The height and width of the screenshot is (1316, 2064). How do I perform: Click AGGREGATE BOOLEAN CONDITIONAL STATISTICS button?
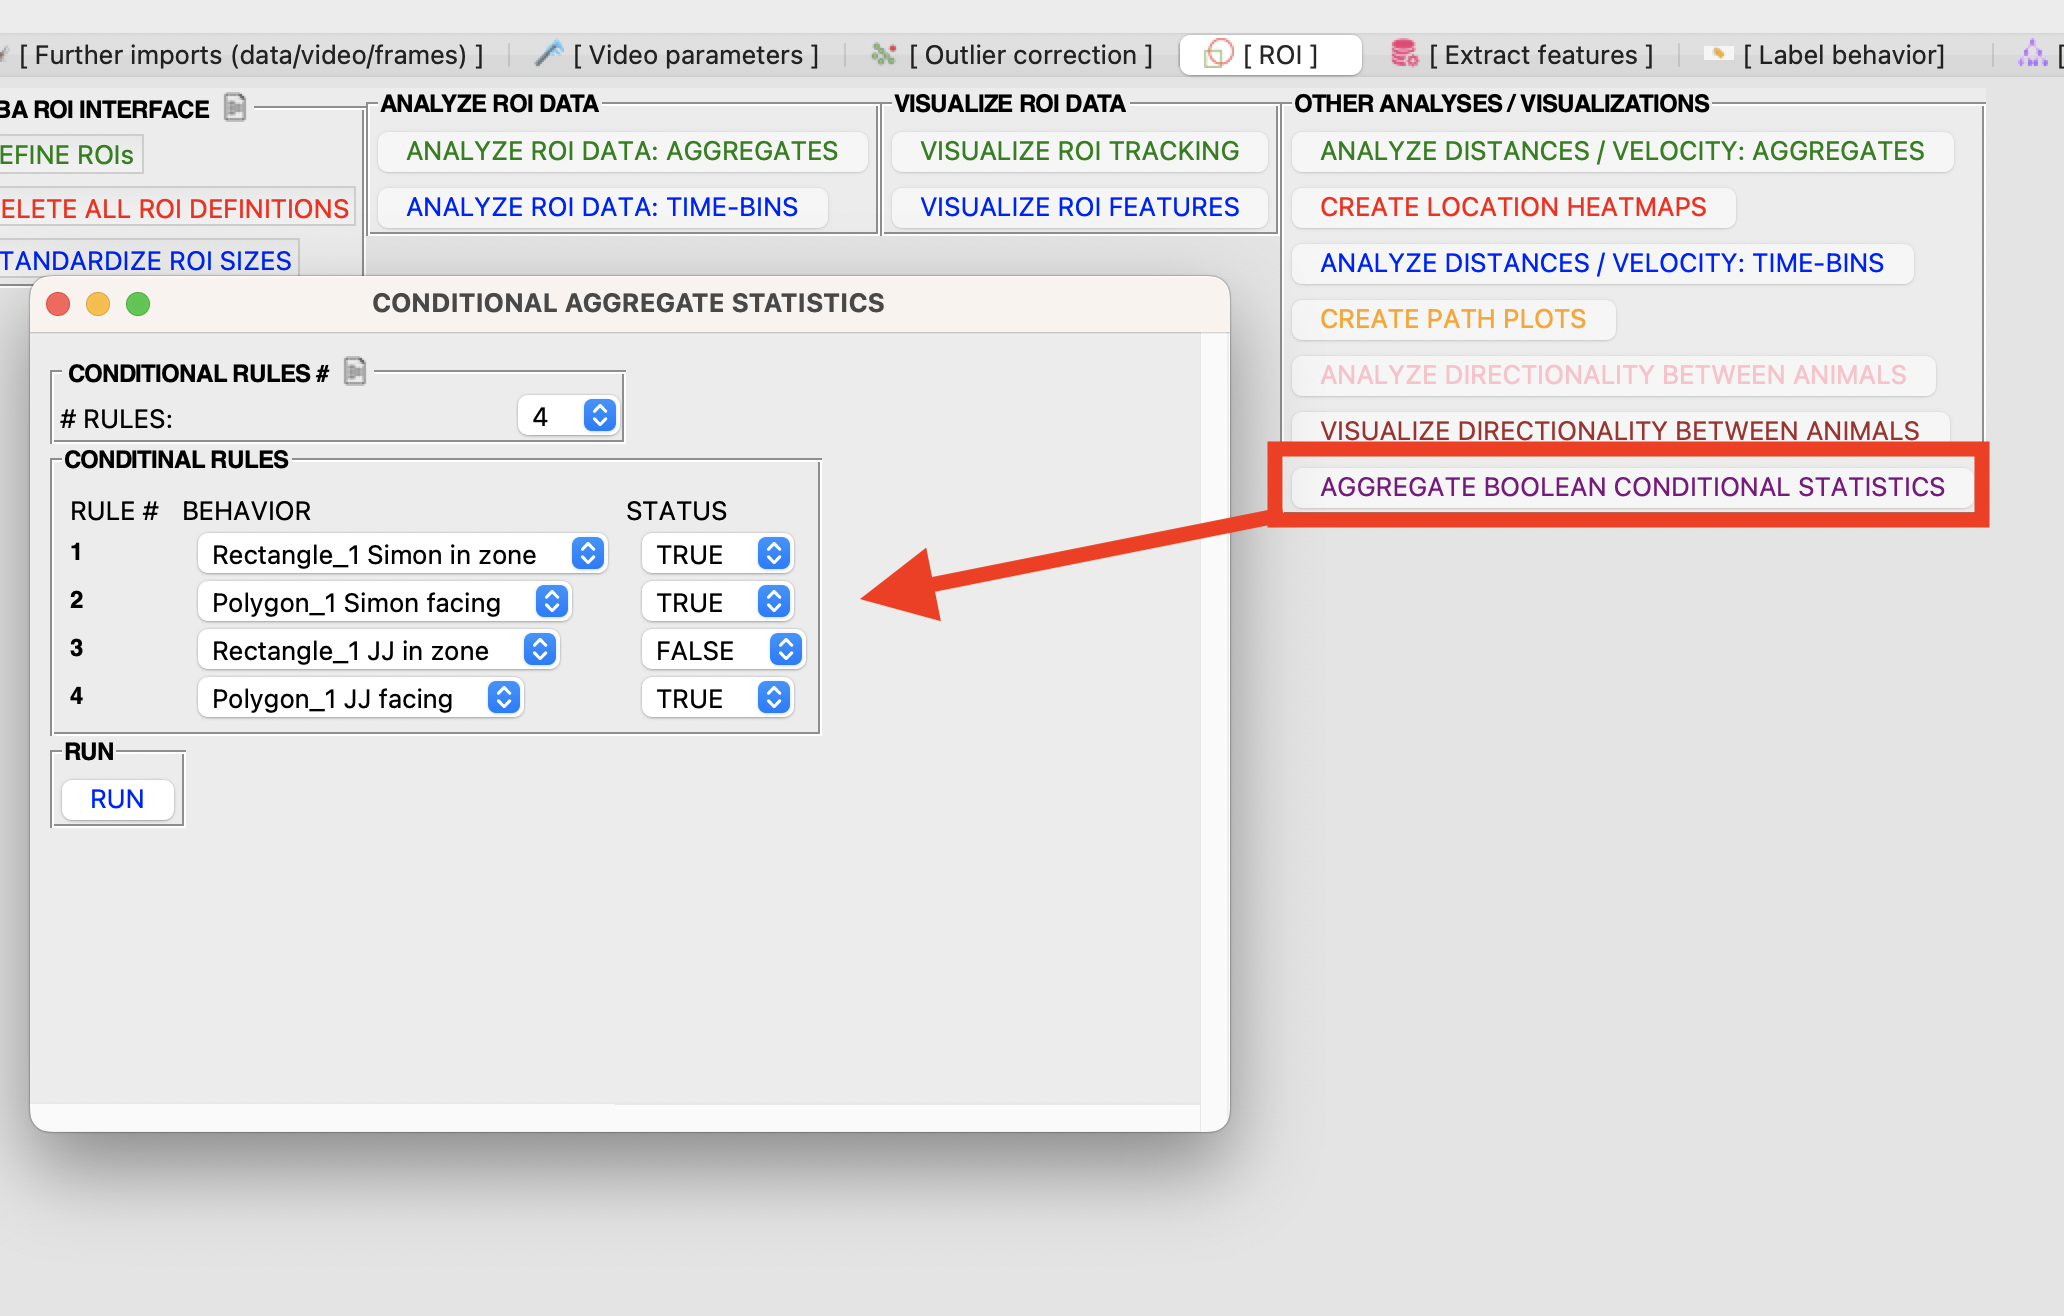pyautogui.click(x=1632, y=487)
